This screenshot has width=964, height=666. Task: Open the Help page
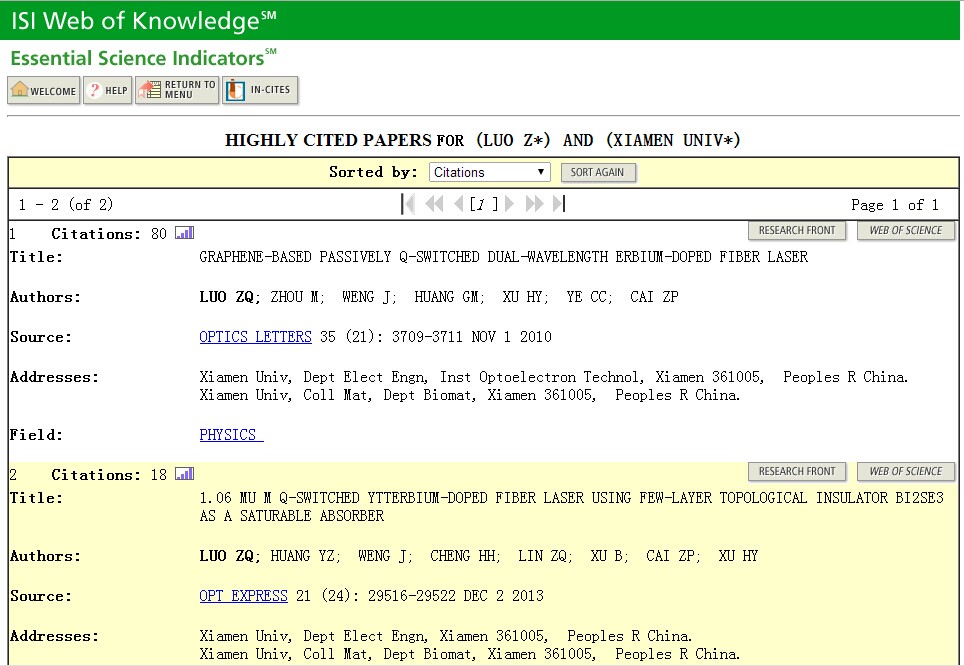coord(107,91)
